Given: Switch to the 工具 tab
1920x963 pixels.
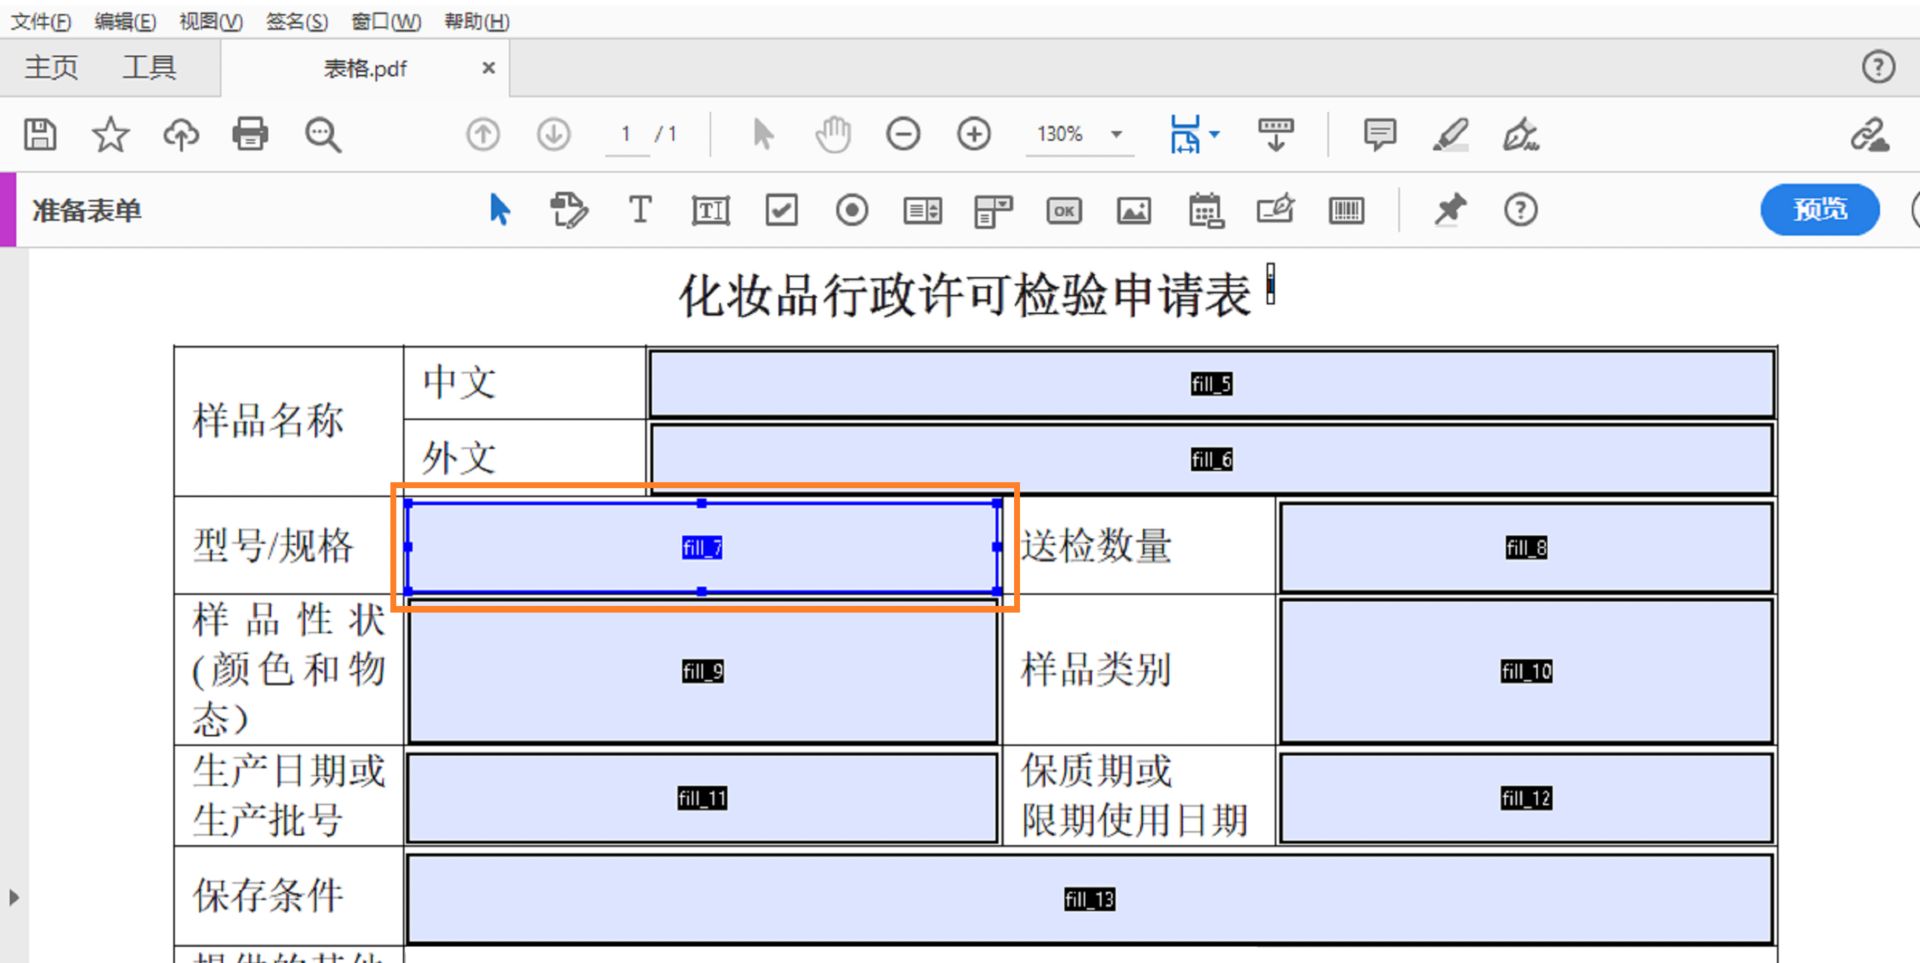Looking at the screenshot, I should (152, 66).
